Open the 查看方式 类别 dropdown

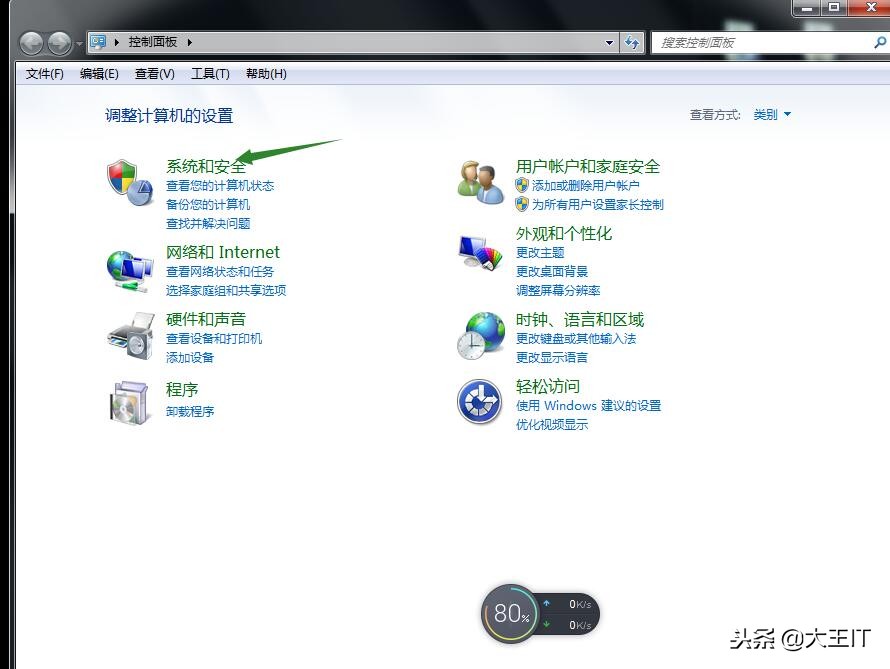(x=769, y=114)
